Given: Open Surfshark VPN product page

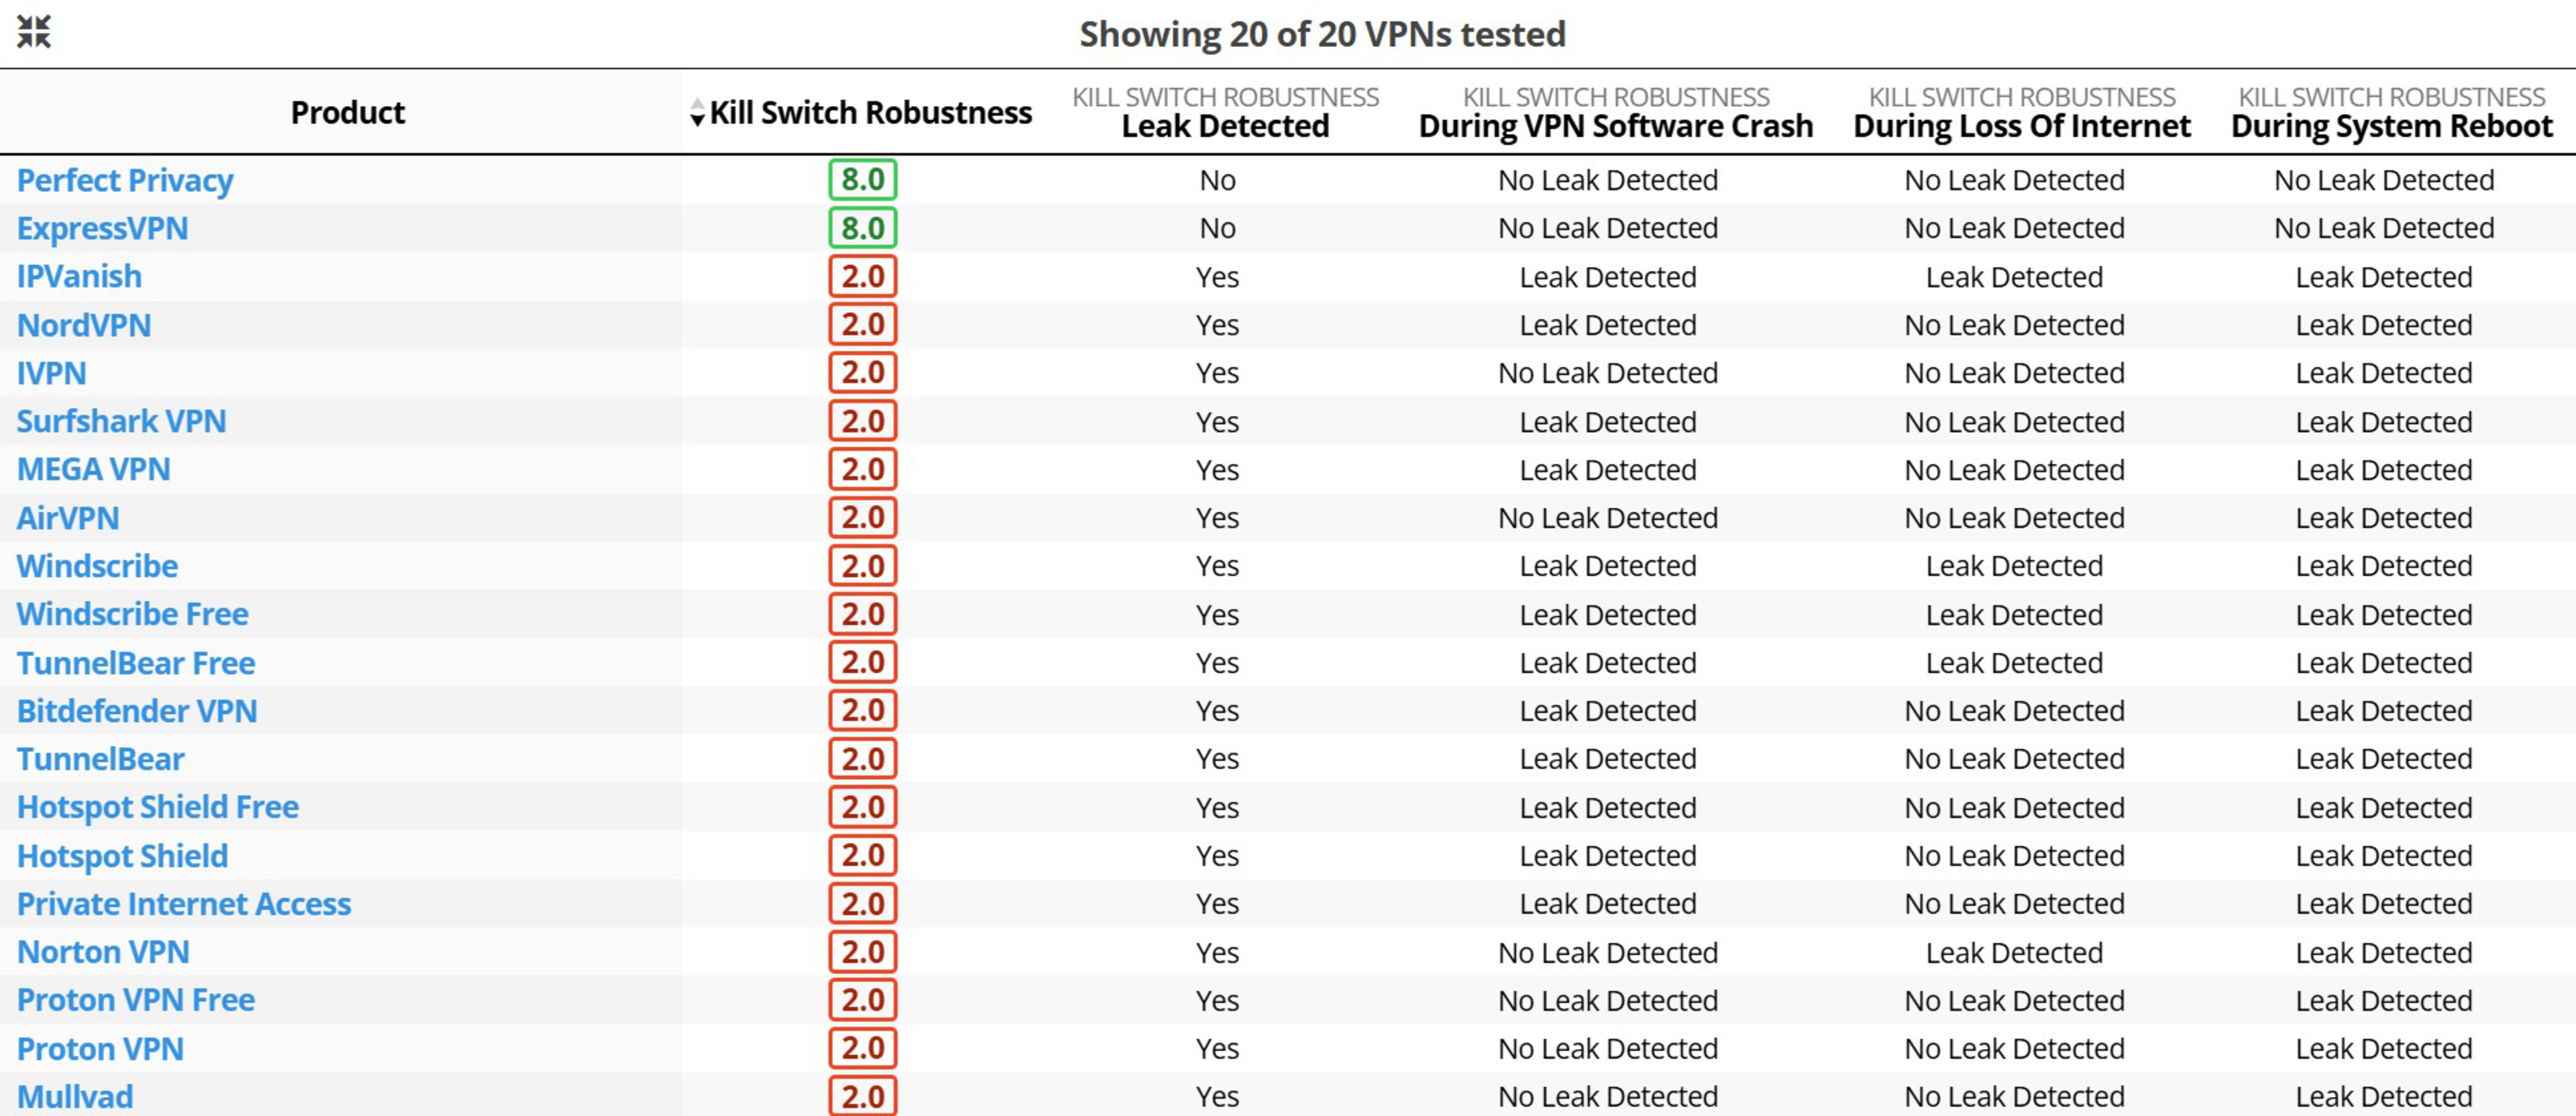Looking at the screenshot, I should (121, 421).
